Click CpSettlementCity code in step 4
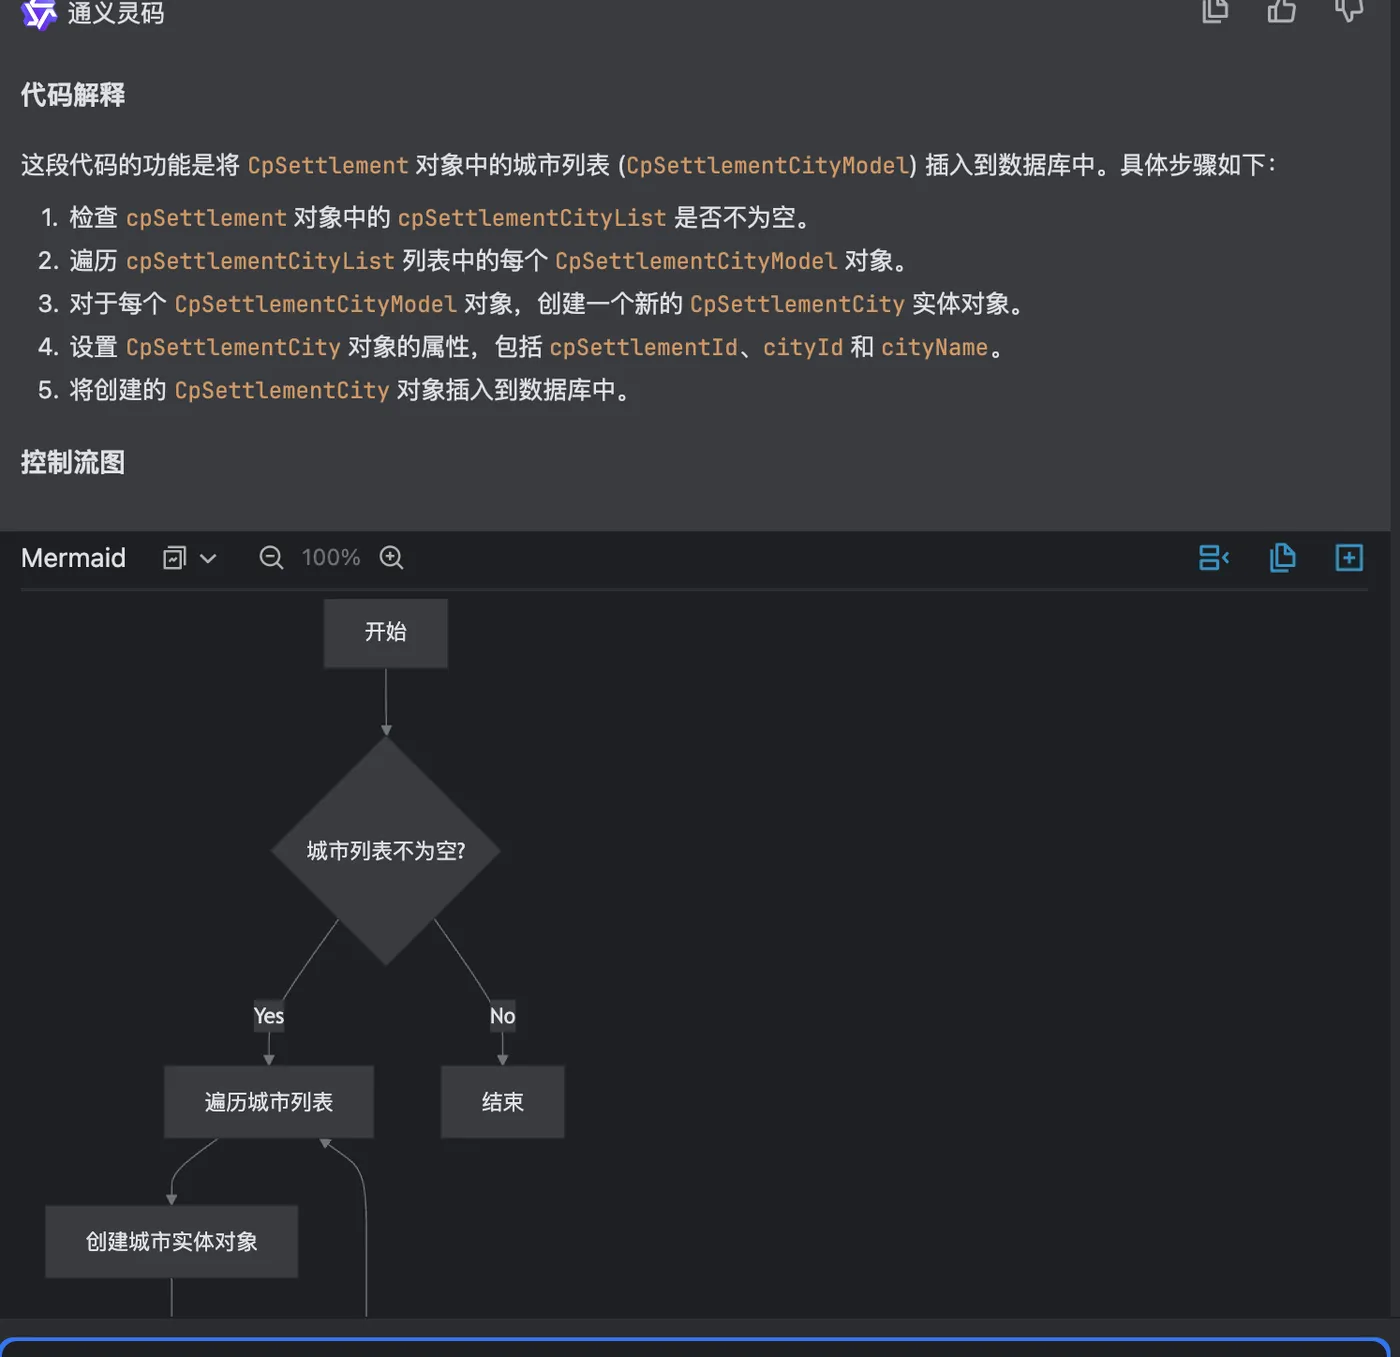The height and width of the screenshot is (1357, 1400). (x=233, y=347)
